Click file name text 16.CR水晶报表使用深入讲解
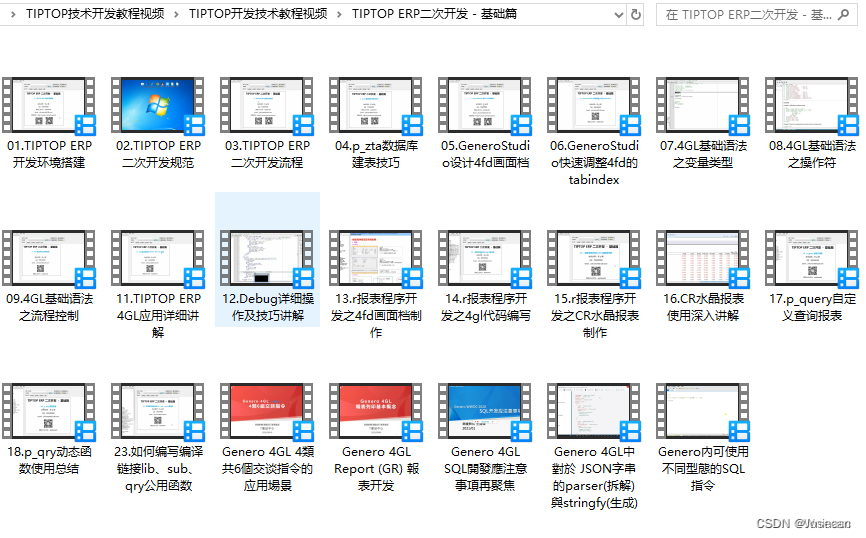Image resolution: width=866 pixels, height=538 pixels. [703, 307]
